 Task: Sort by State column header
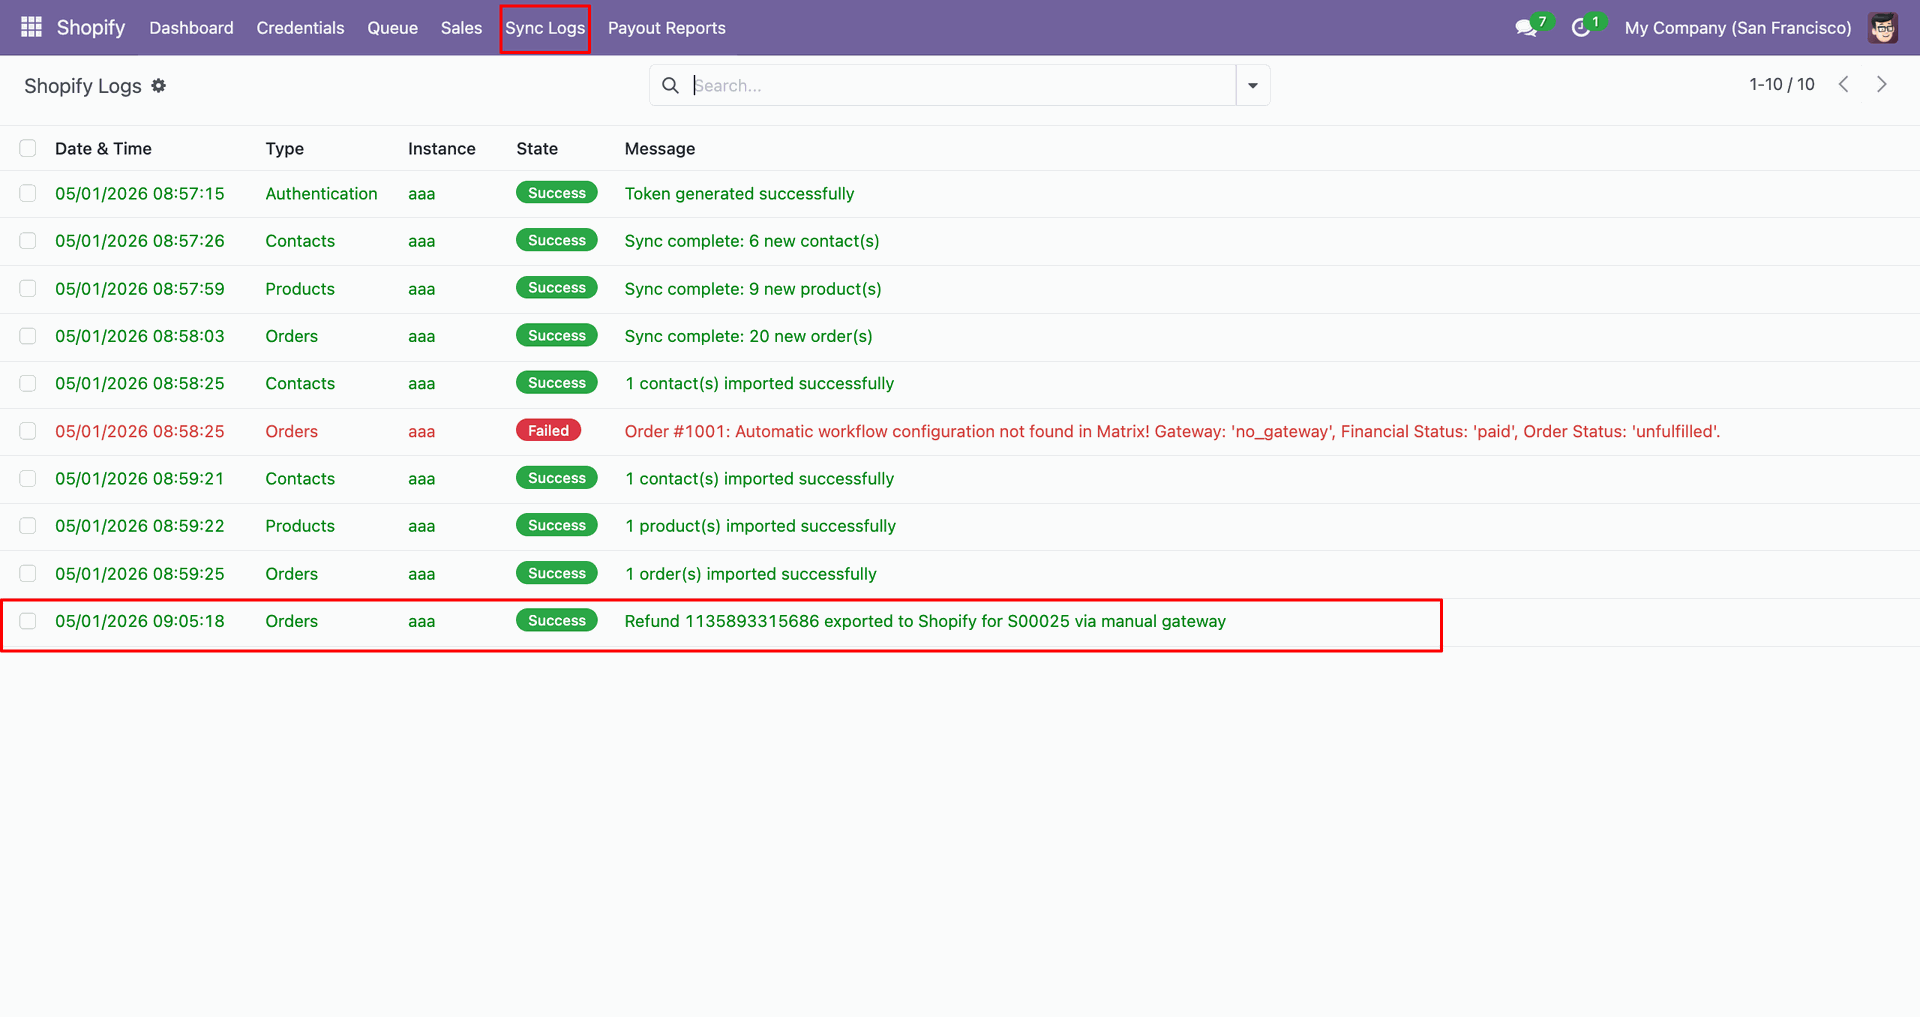click(537, 148)
